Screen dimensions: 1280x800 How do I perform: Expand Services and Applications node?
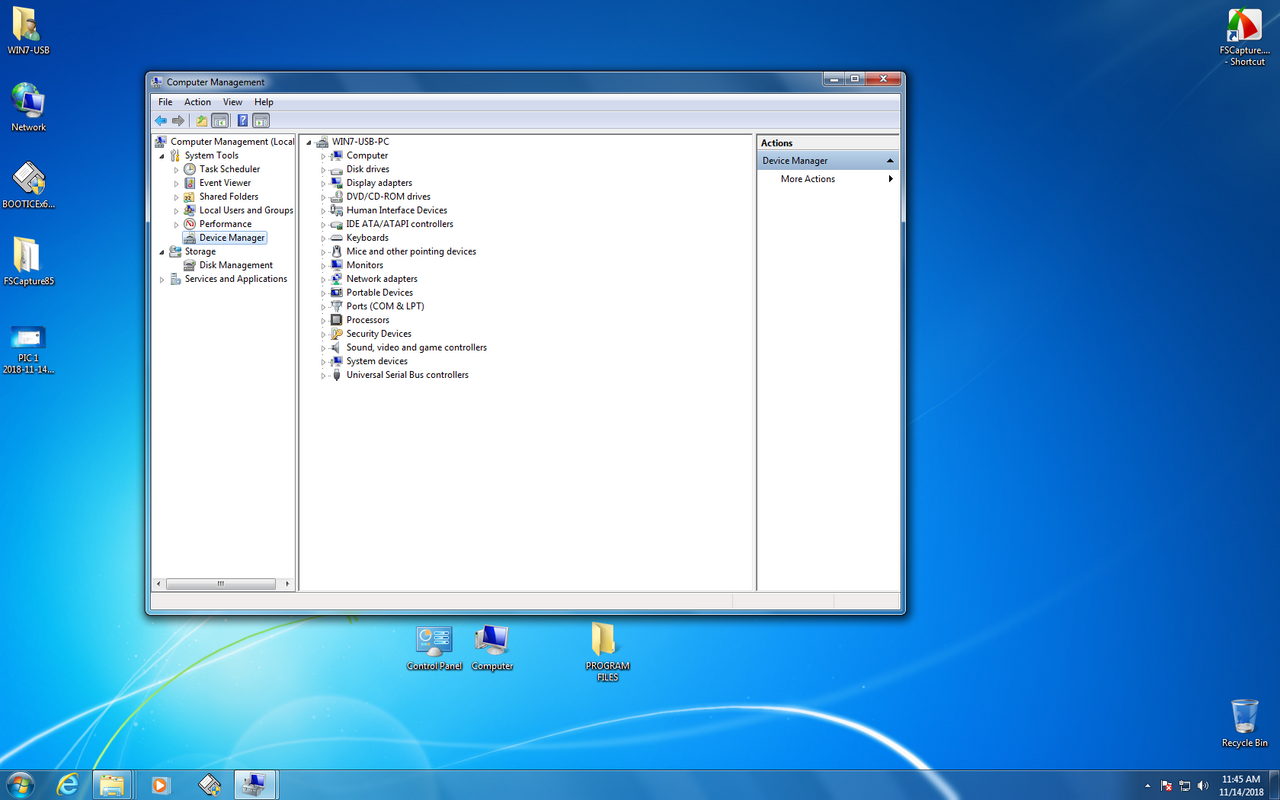coord(162,279)
